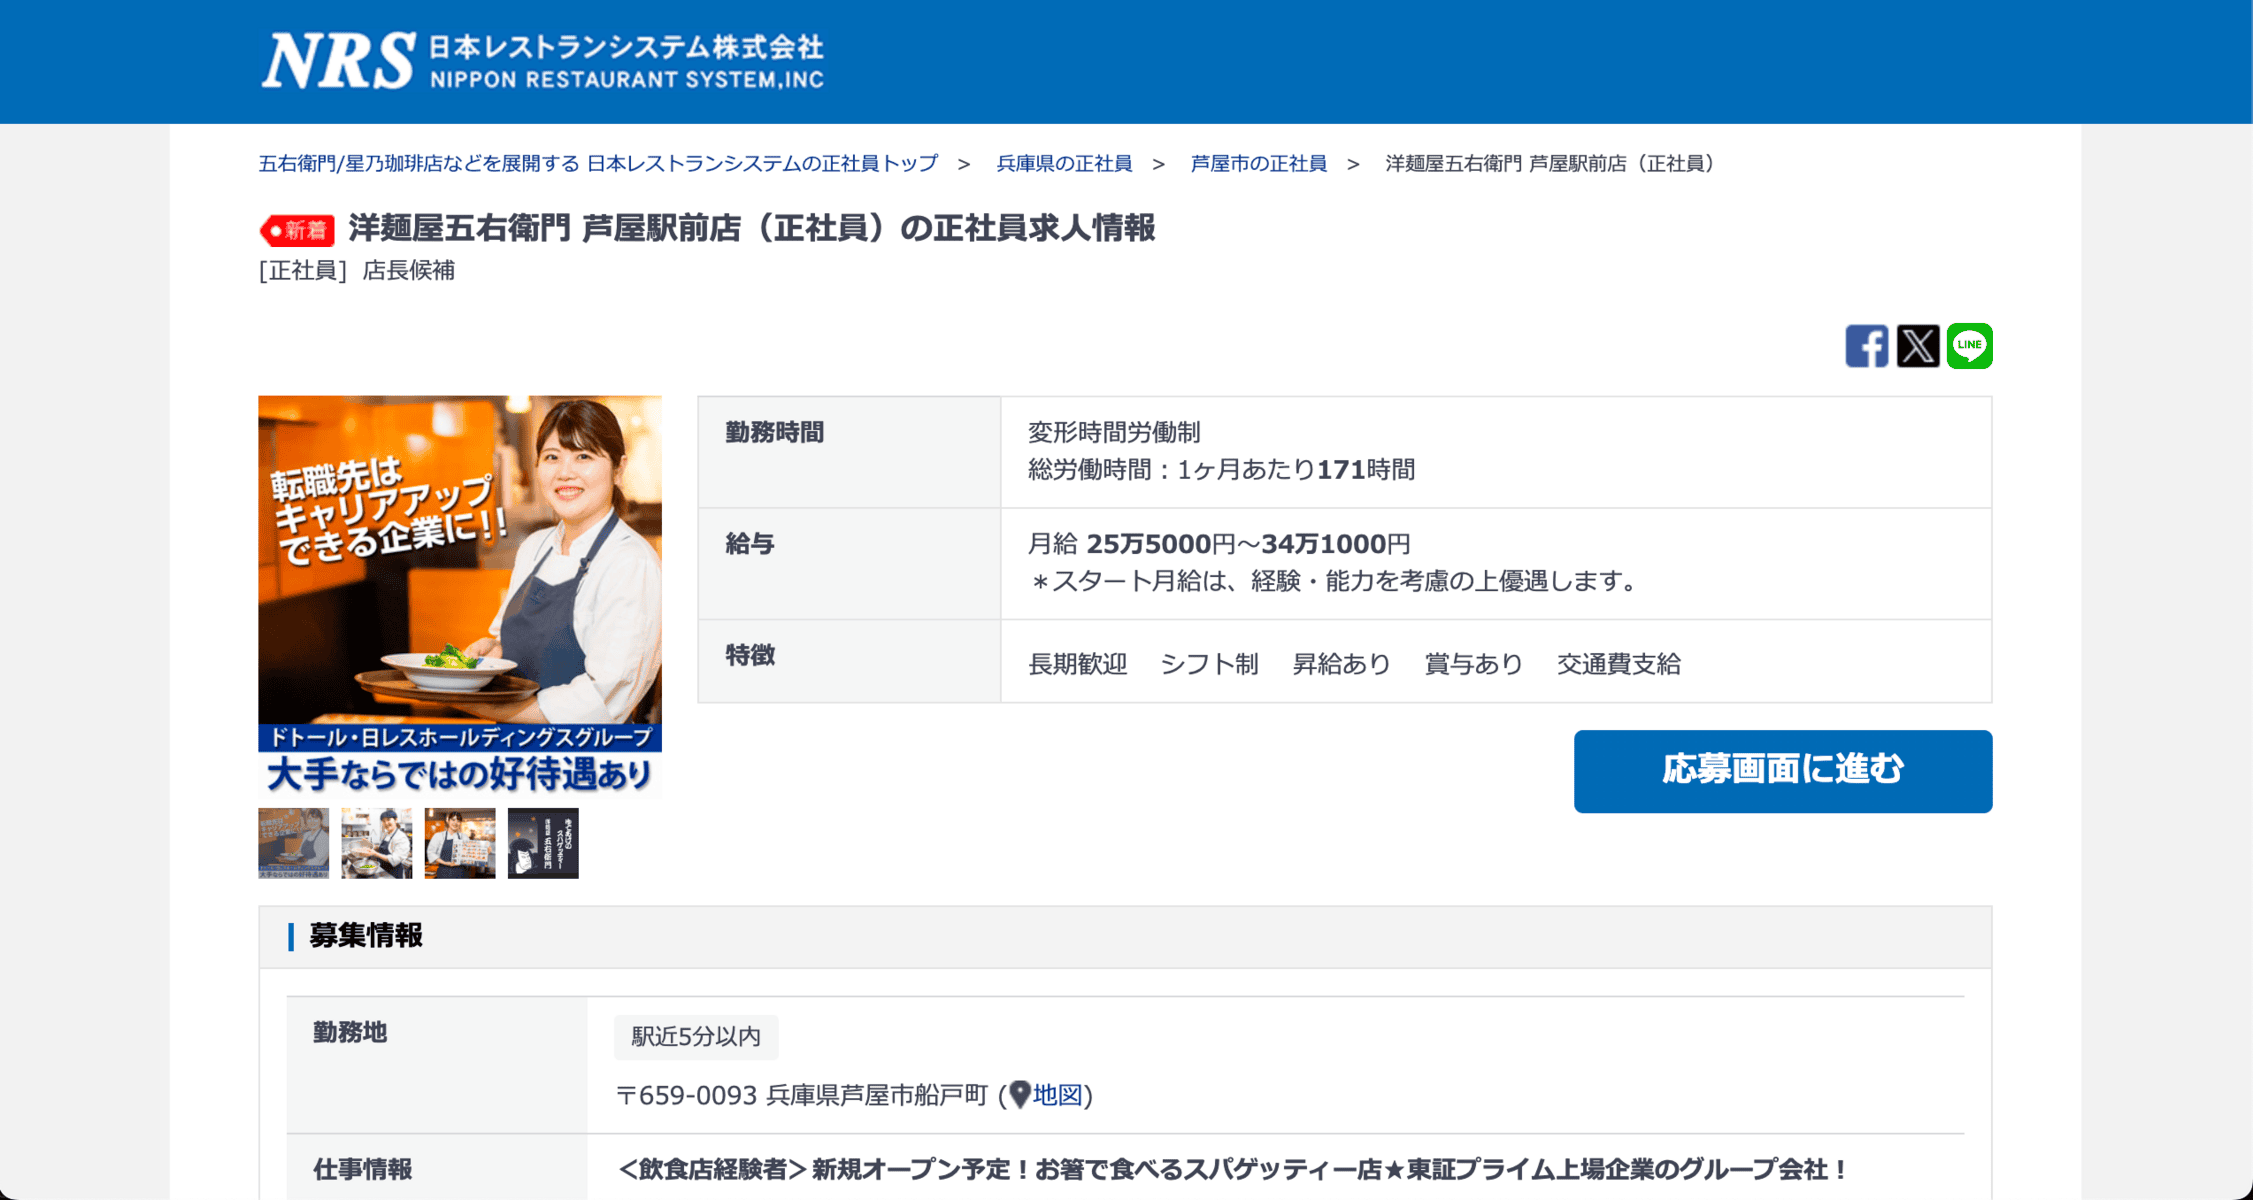2253x1200 pixels.
Task: Click the 昇給あり feature label
Action: 1341,664
